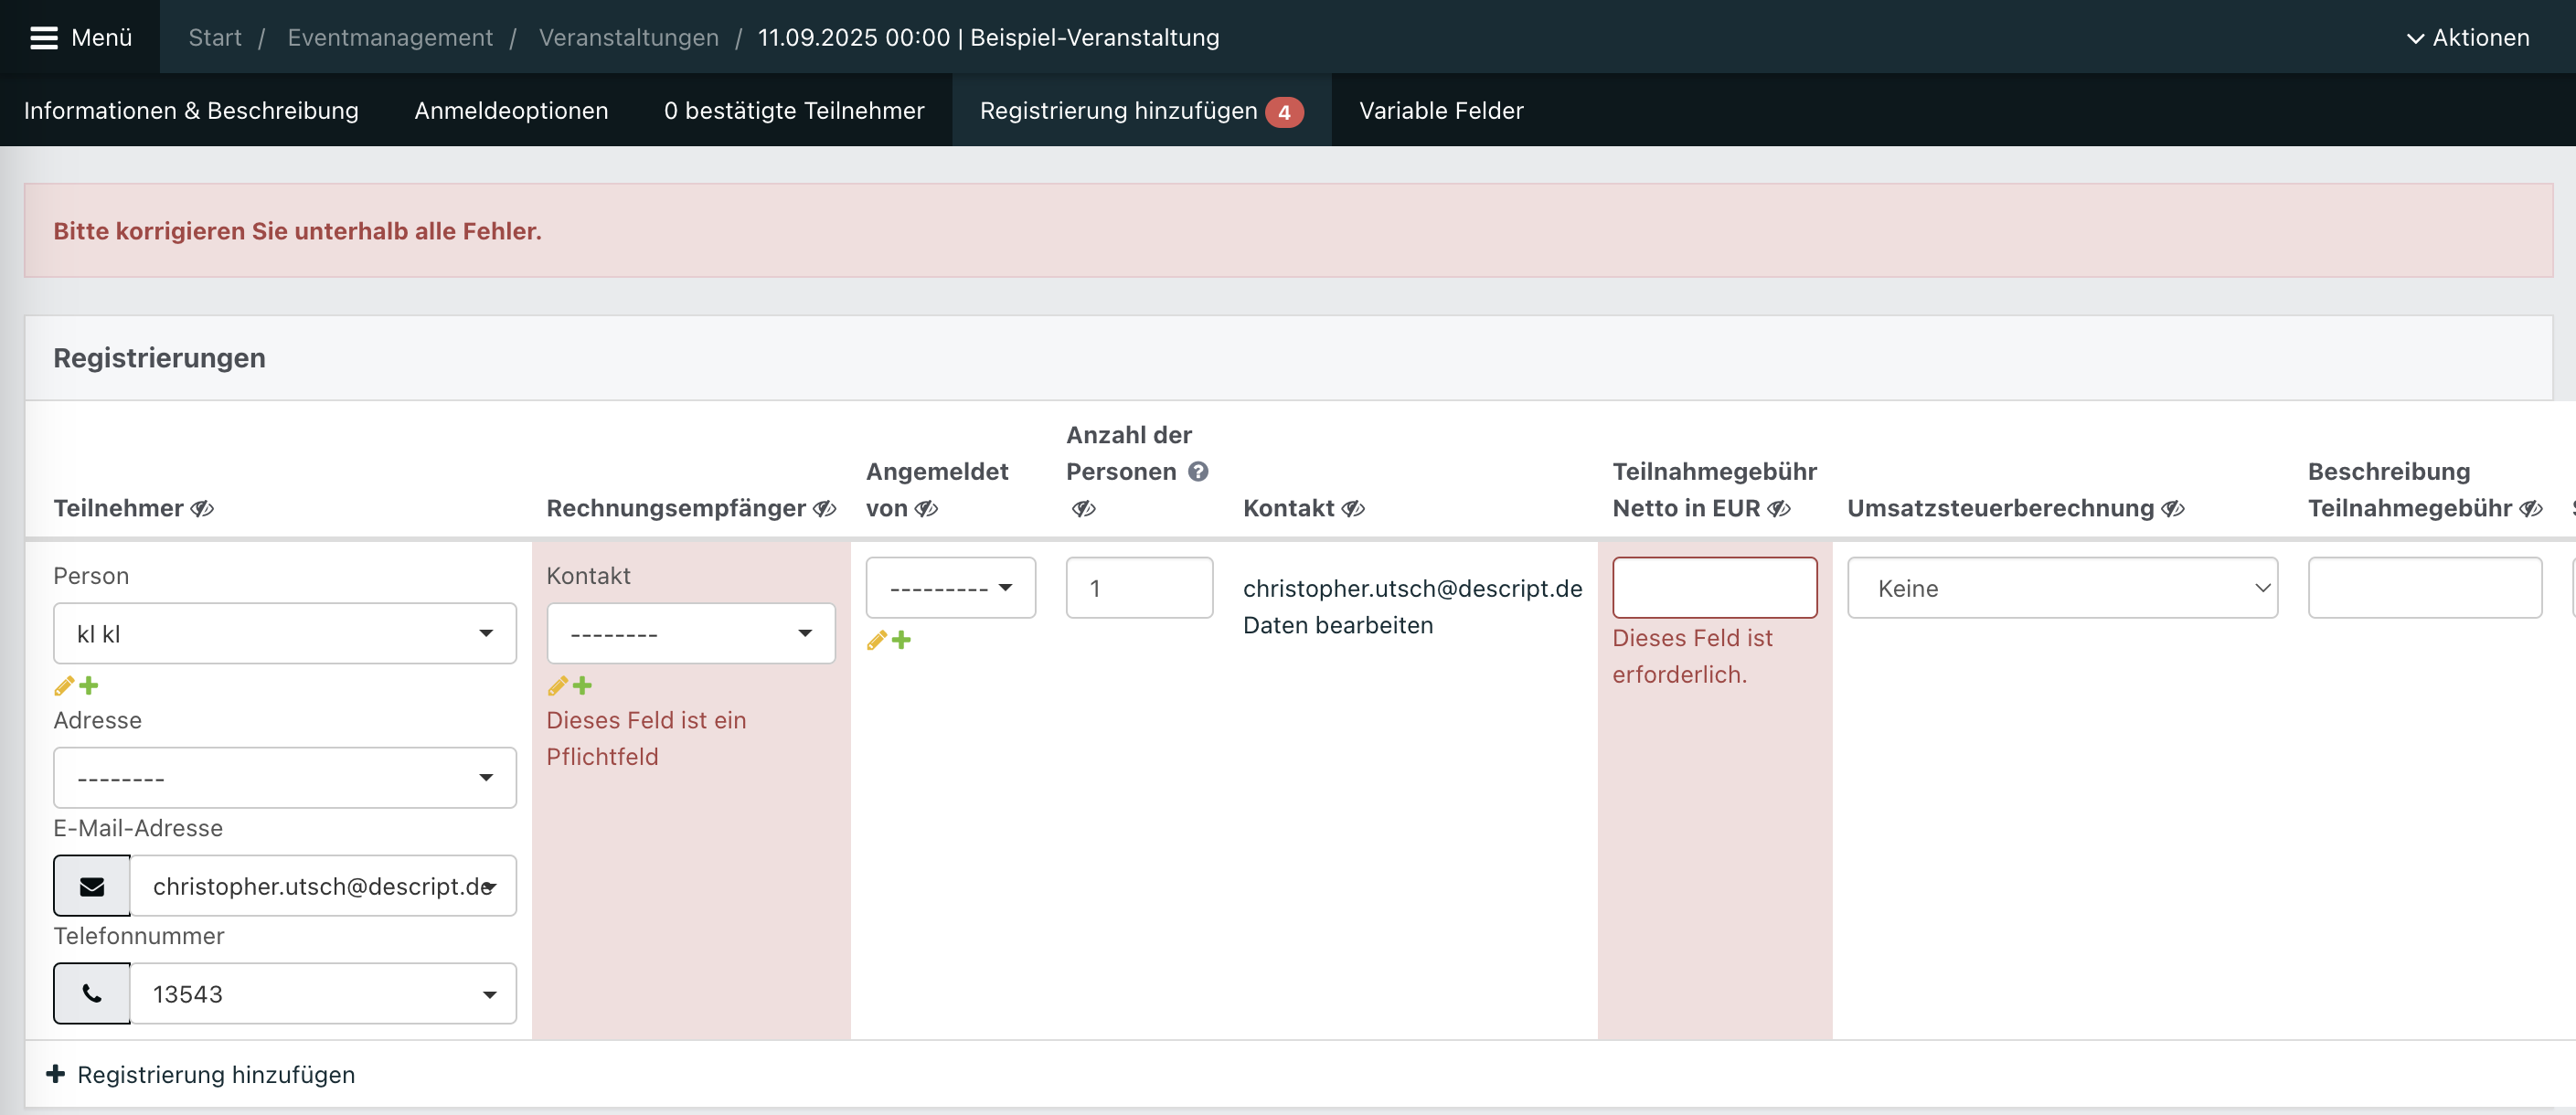Hide the Rechnungsempfänger column via eye icon
This screenshot has height=1115, width=2576.
pyautogui.click(x=825, y=509)
